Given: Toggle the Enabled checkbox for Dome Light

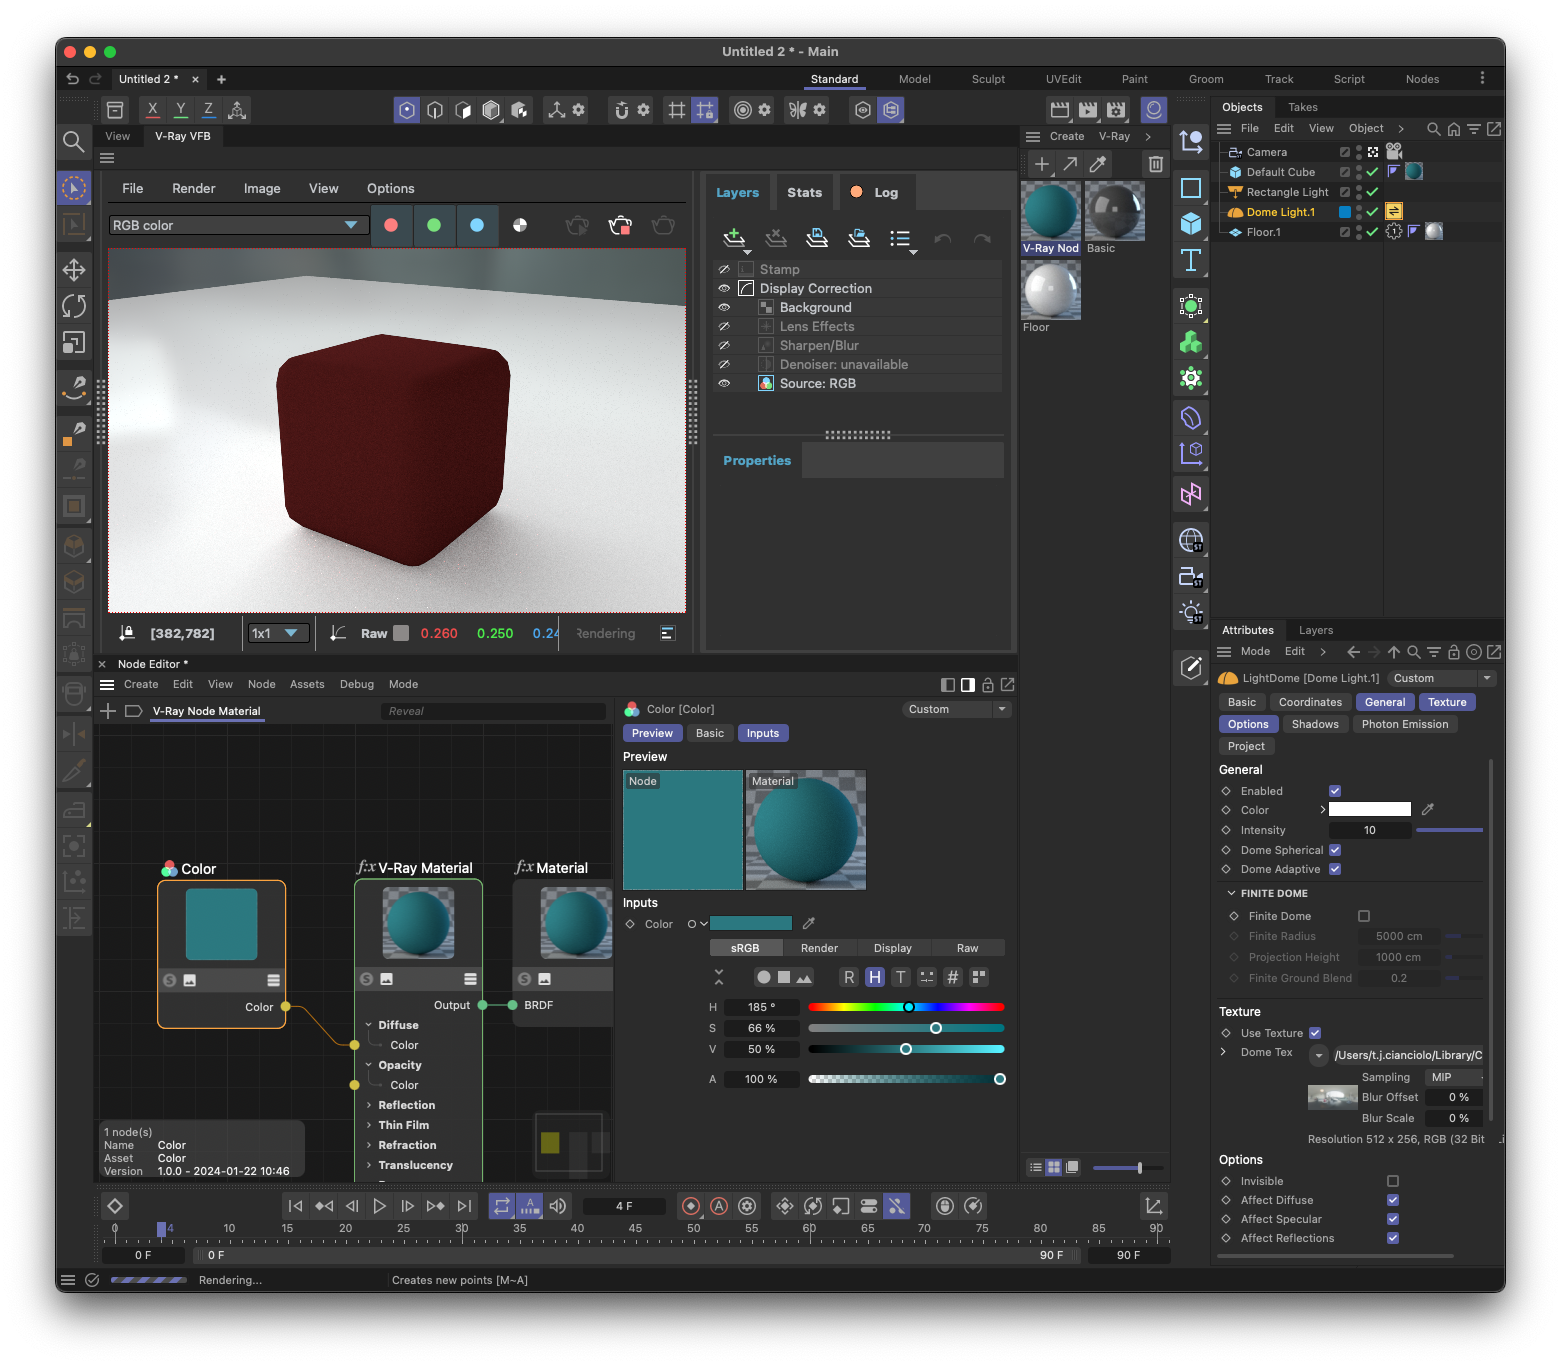Looking at the screenshot, I should click(1335, 791).
